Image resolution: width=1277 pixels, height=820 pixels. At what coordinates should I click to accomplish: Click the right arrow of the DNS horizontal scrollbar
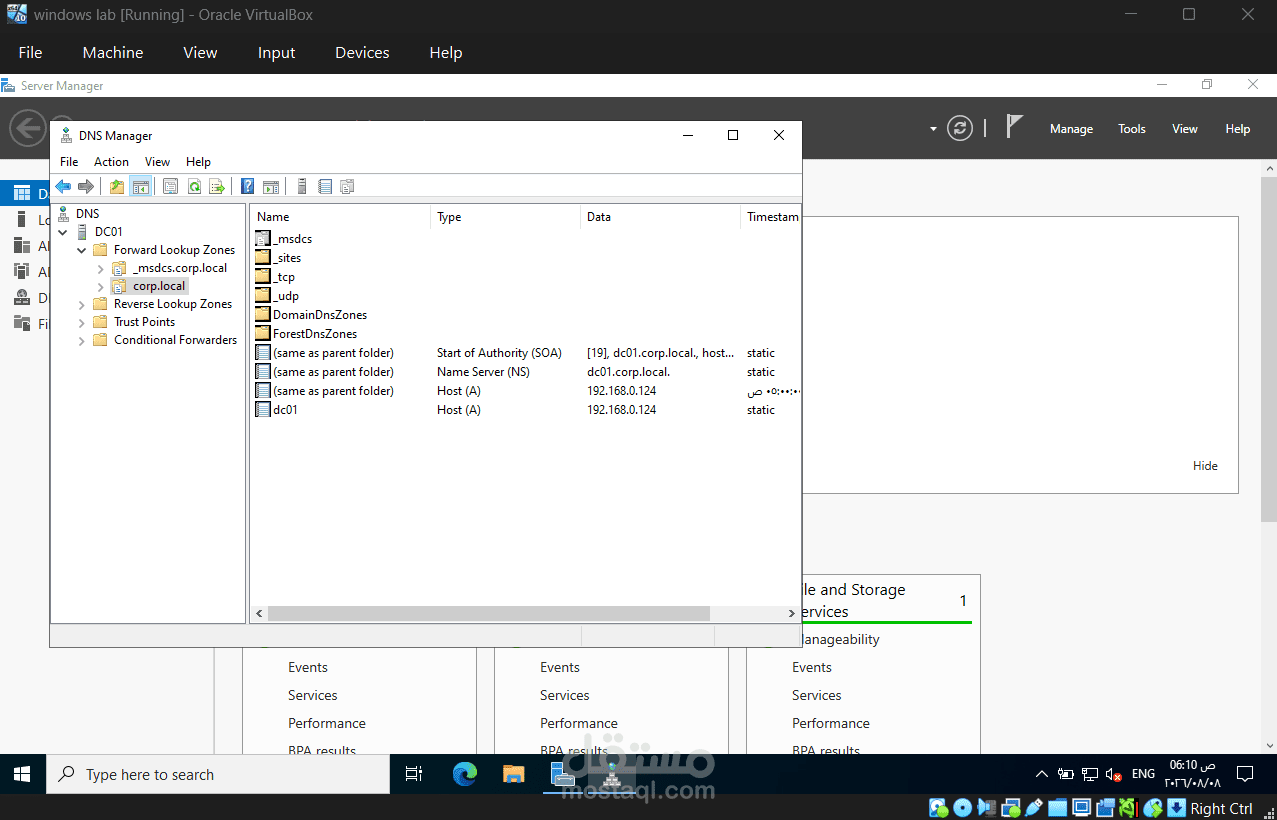(792, 613)
